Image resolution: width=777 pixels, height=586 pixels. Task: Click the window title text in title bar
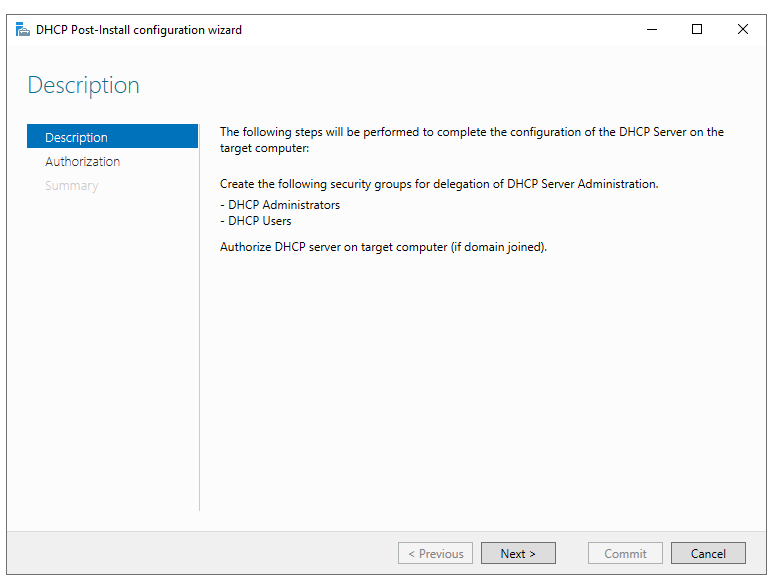pos(139,30)
